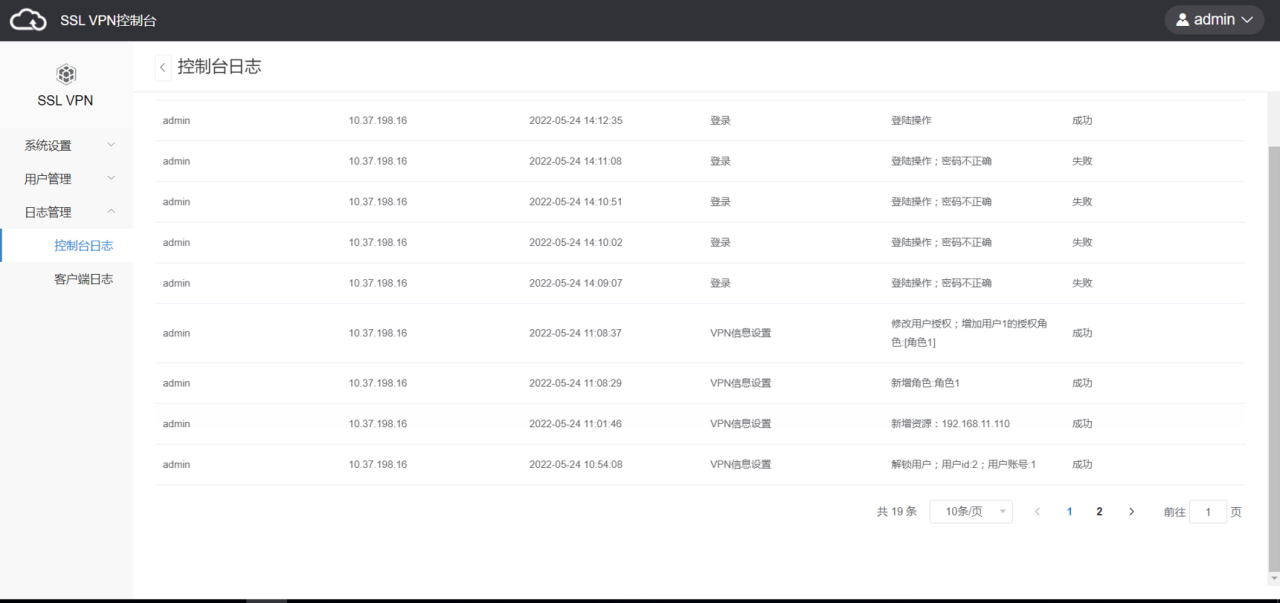Click the timestamp 2022-05-24 10:54:08
This screenshot has height=603, width=1280.
coord(576,464)
